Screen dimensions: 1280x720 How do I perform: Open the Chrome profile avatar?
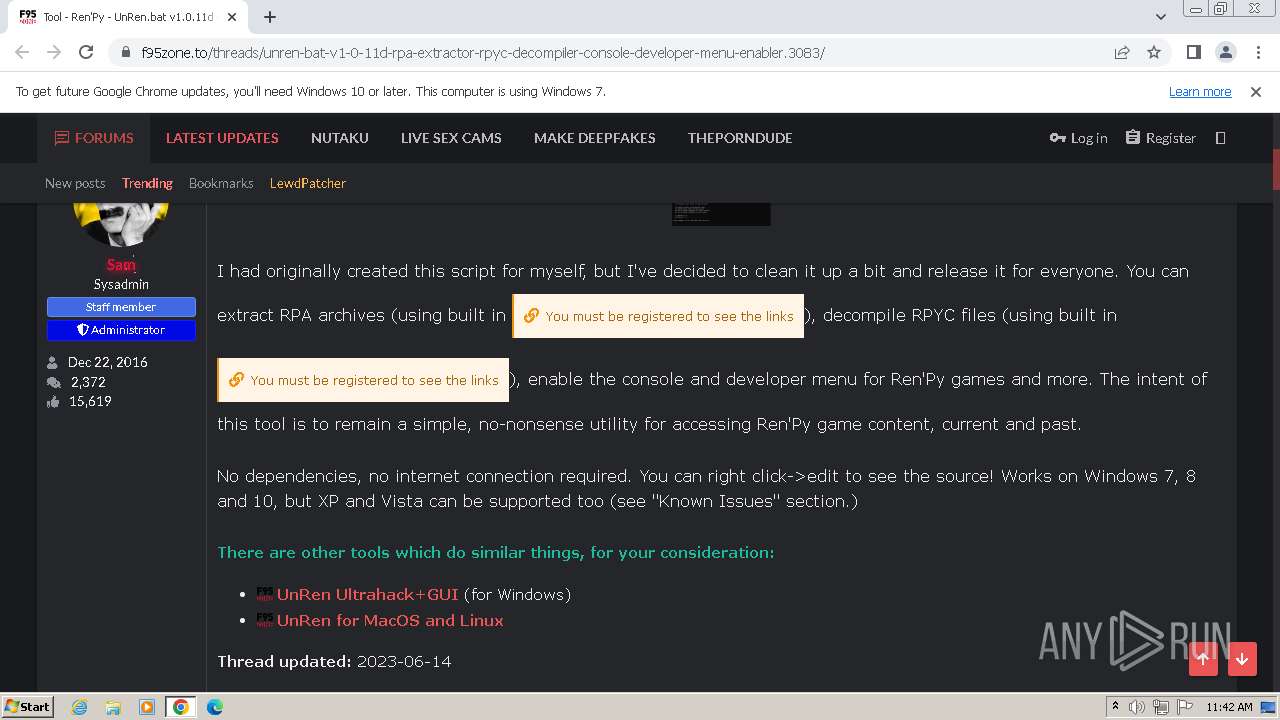pyautogui.click(x=1225, y=53)
